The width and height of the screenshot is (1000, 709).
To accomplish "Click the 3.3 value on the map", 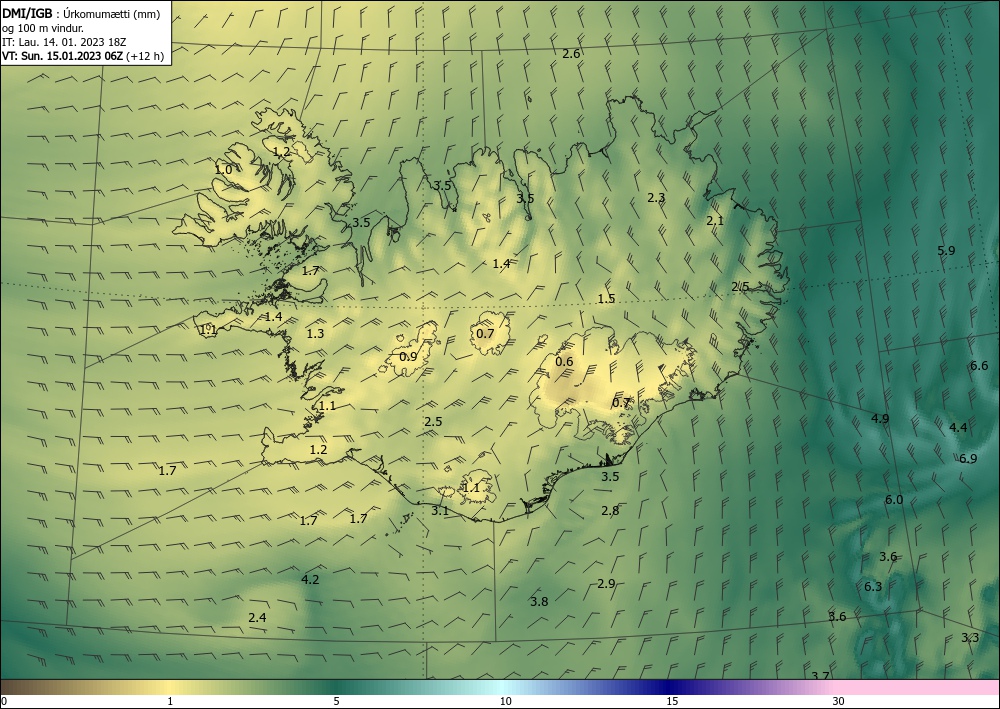I will coord(970,638).
